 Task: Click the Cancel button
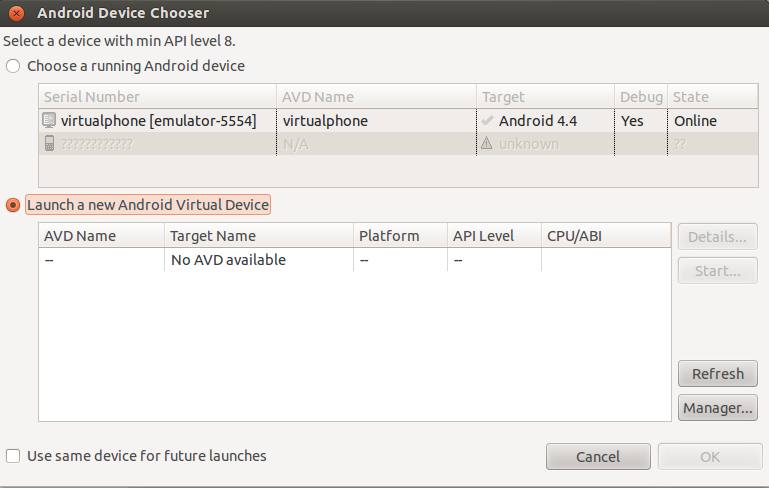[598, 457]
